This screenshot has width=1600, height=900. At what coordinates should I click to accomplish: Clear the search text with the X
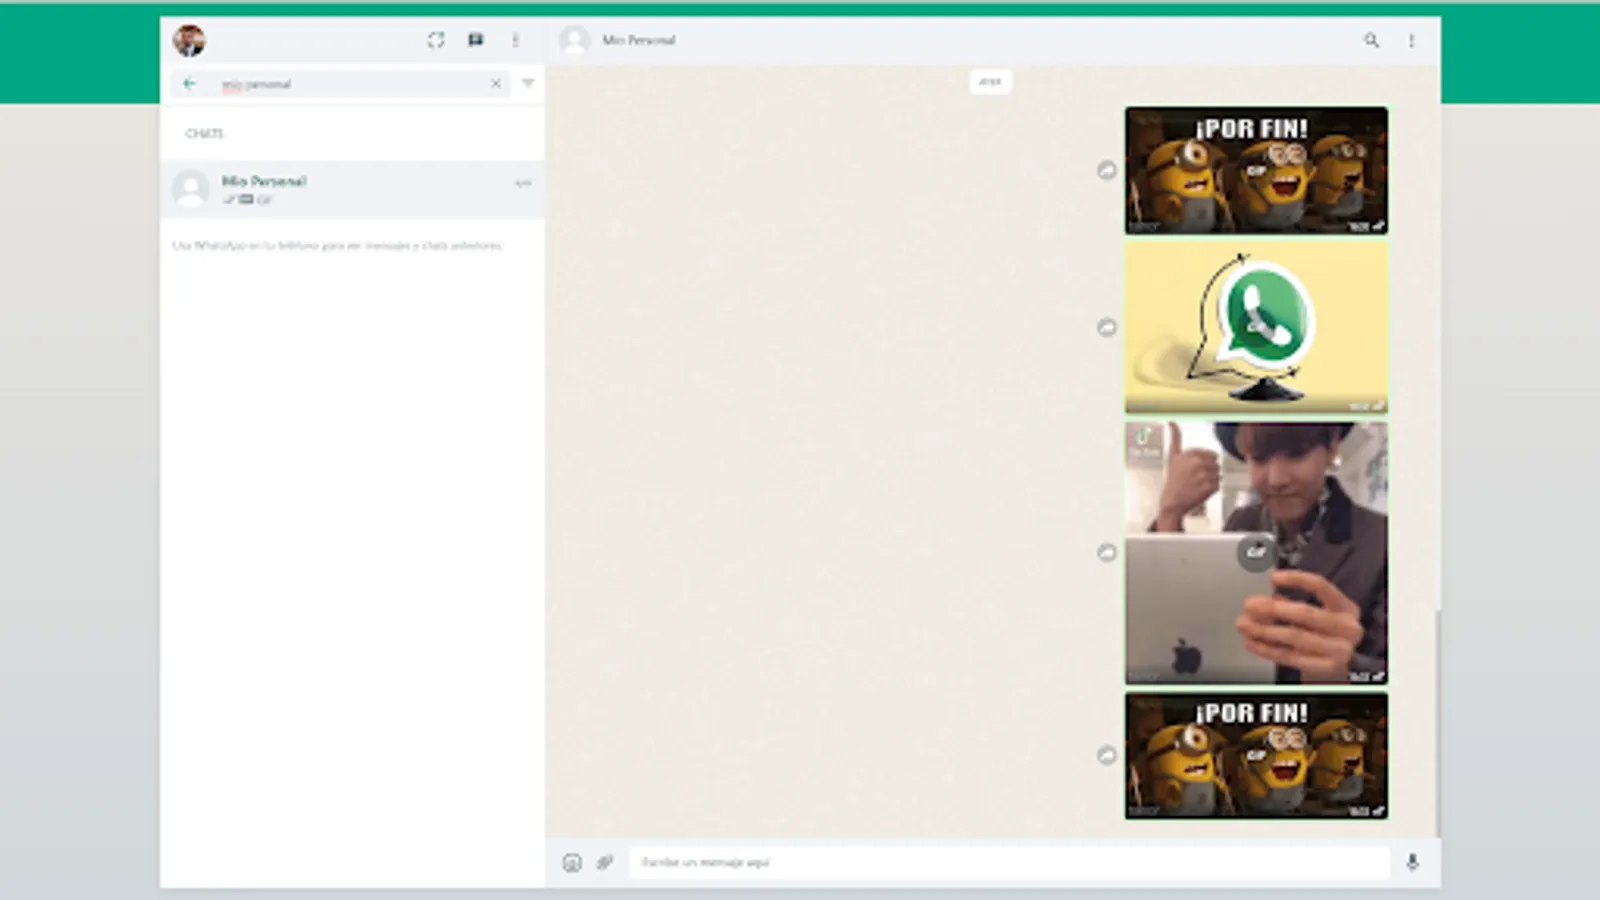[495, 84]
